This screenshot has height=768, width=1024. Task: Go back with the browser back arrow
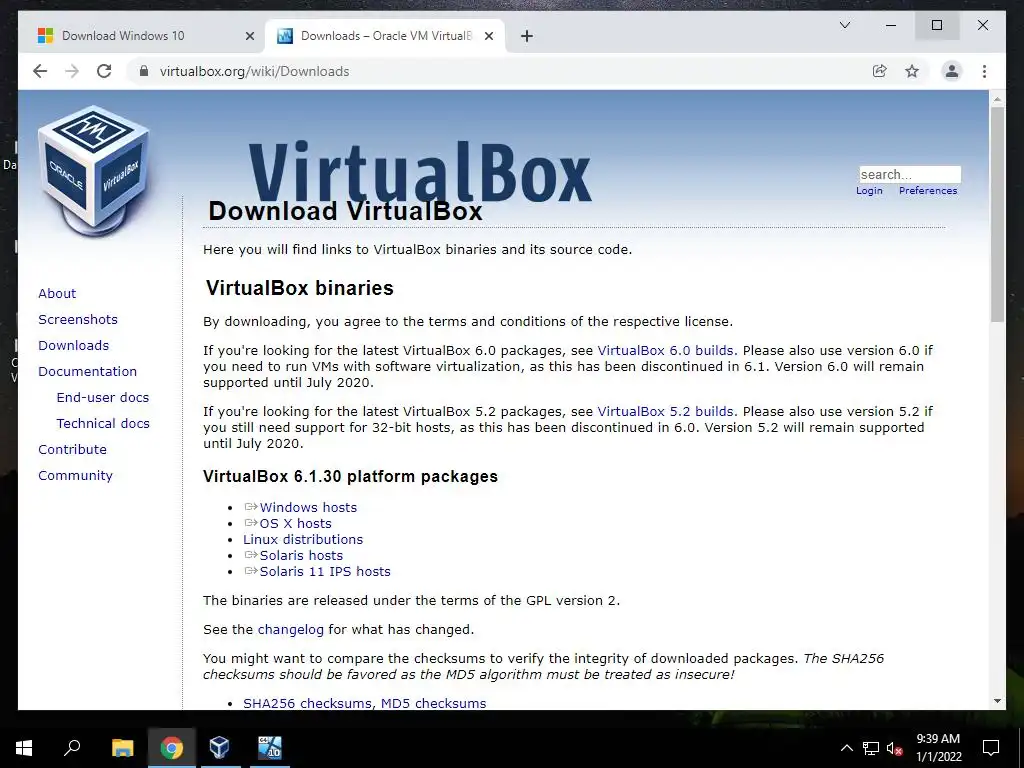tap(40, 71)
